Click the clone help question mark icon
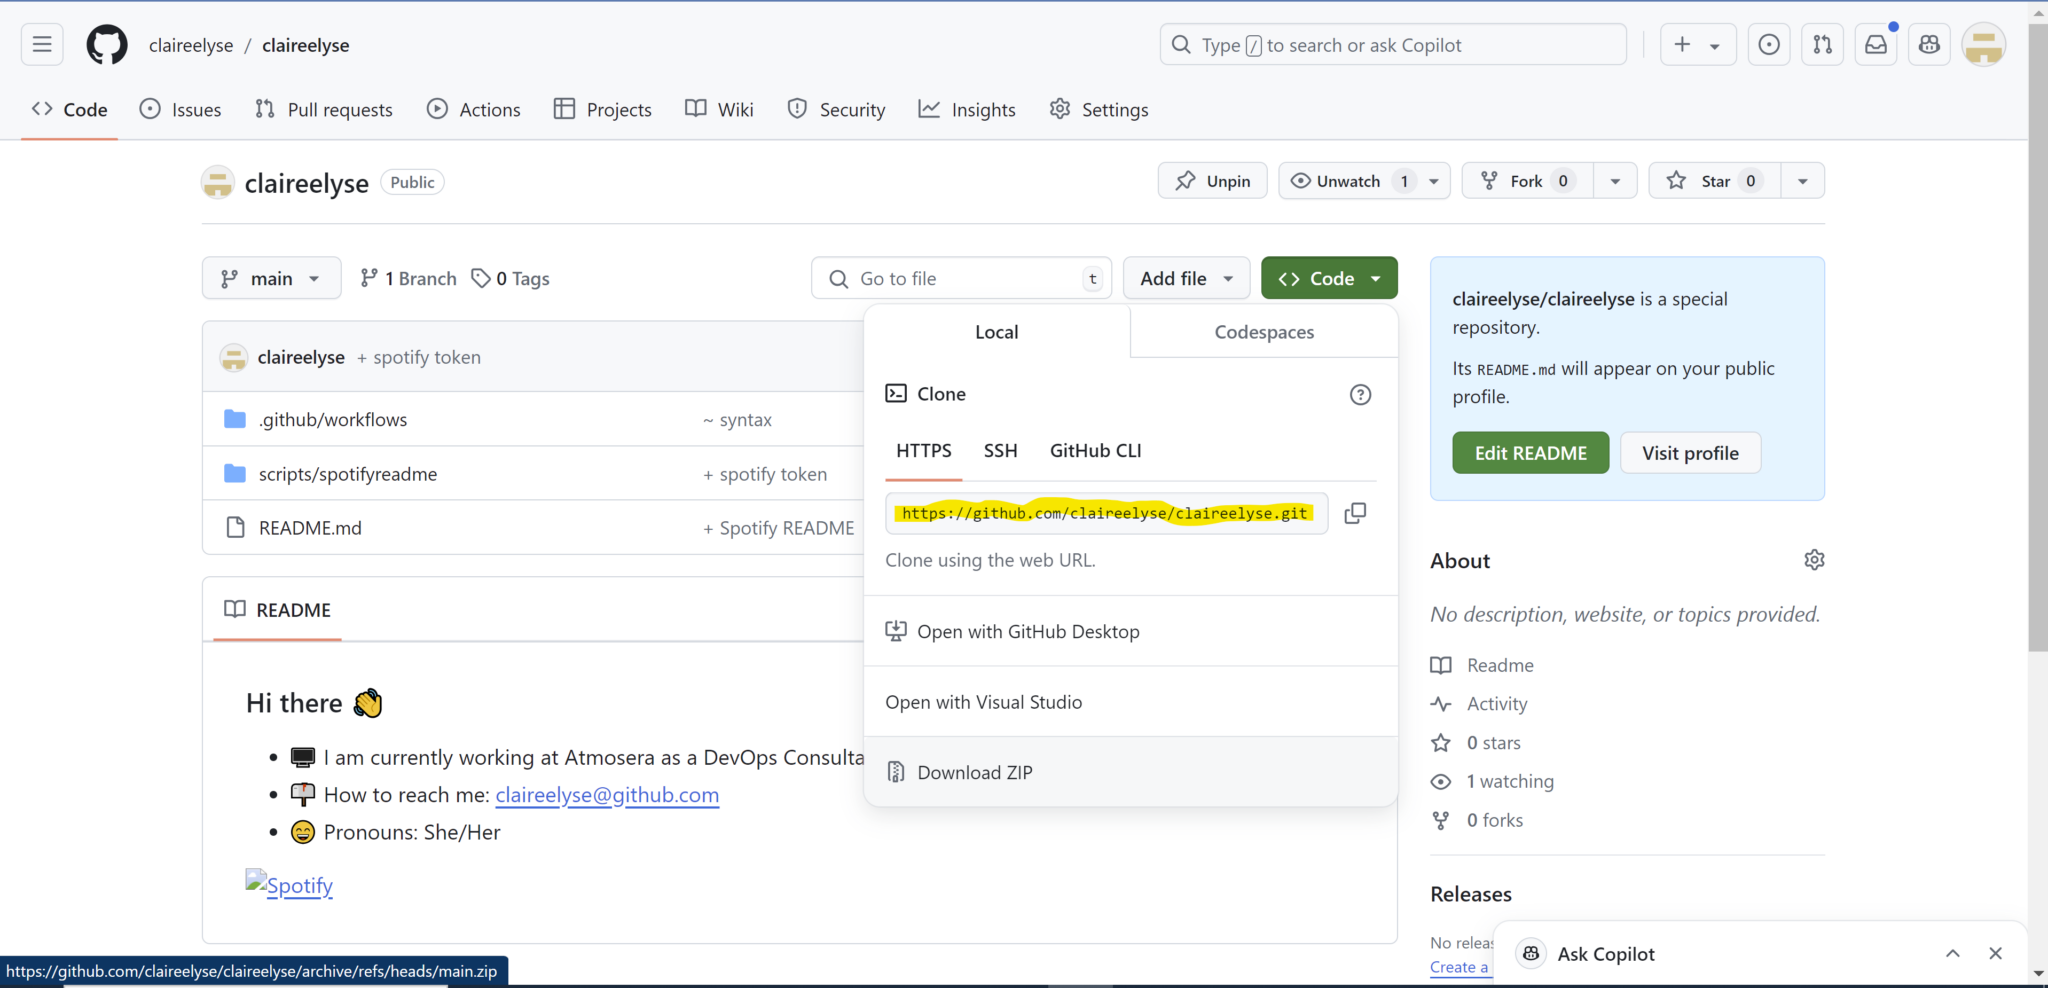Viewport: 2048px width, 988px height. pos(1360,394)
